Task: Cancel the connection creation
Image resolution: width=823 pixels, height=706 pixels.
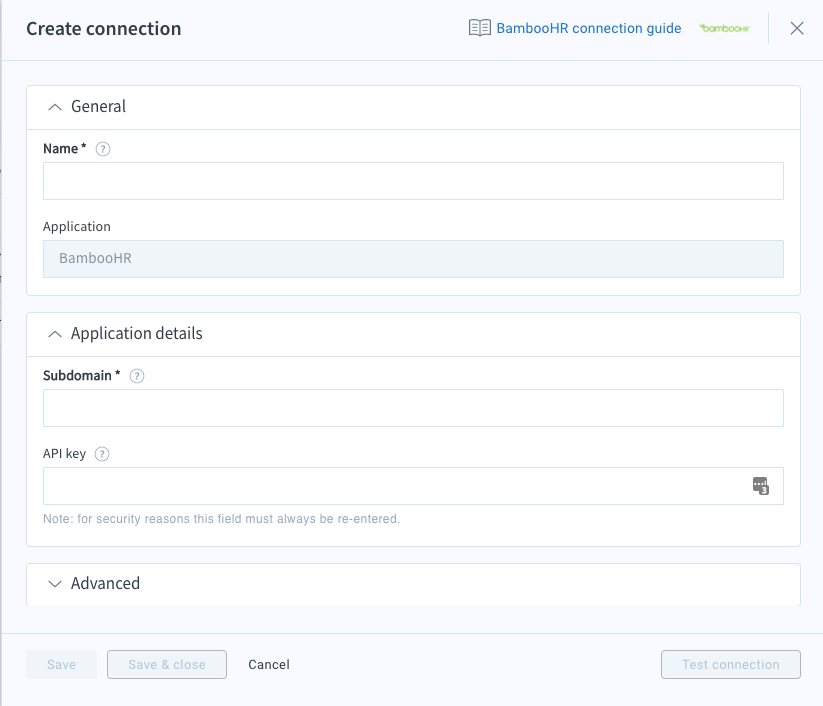Action: click(x=269, y=665)
